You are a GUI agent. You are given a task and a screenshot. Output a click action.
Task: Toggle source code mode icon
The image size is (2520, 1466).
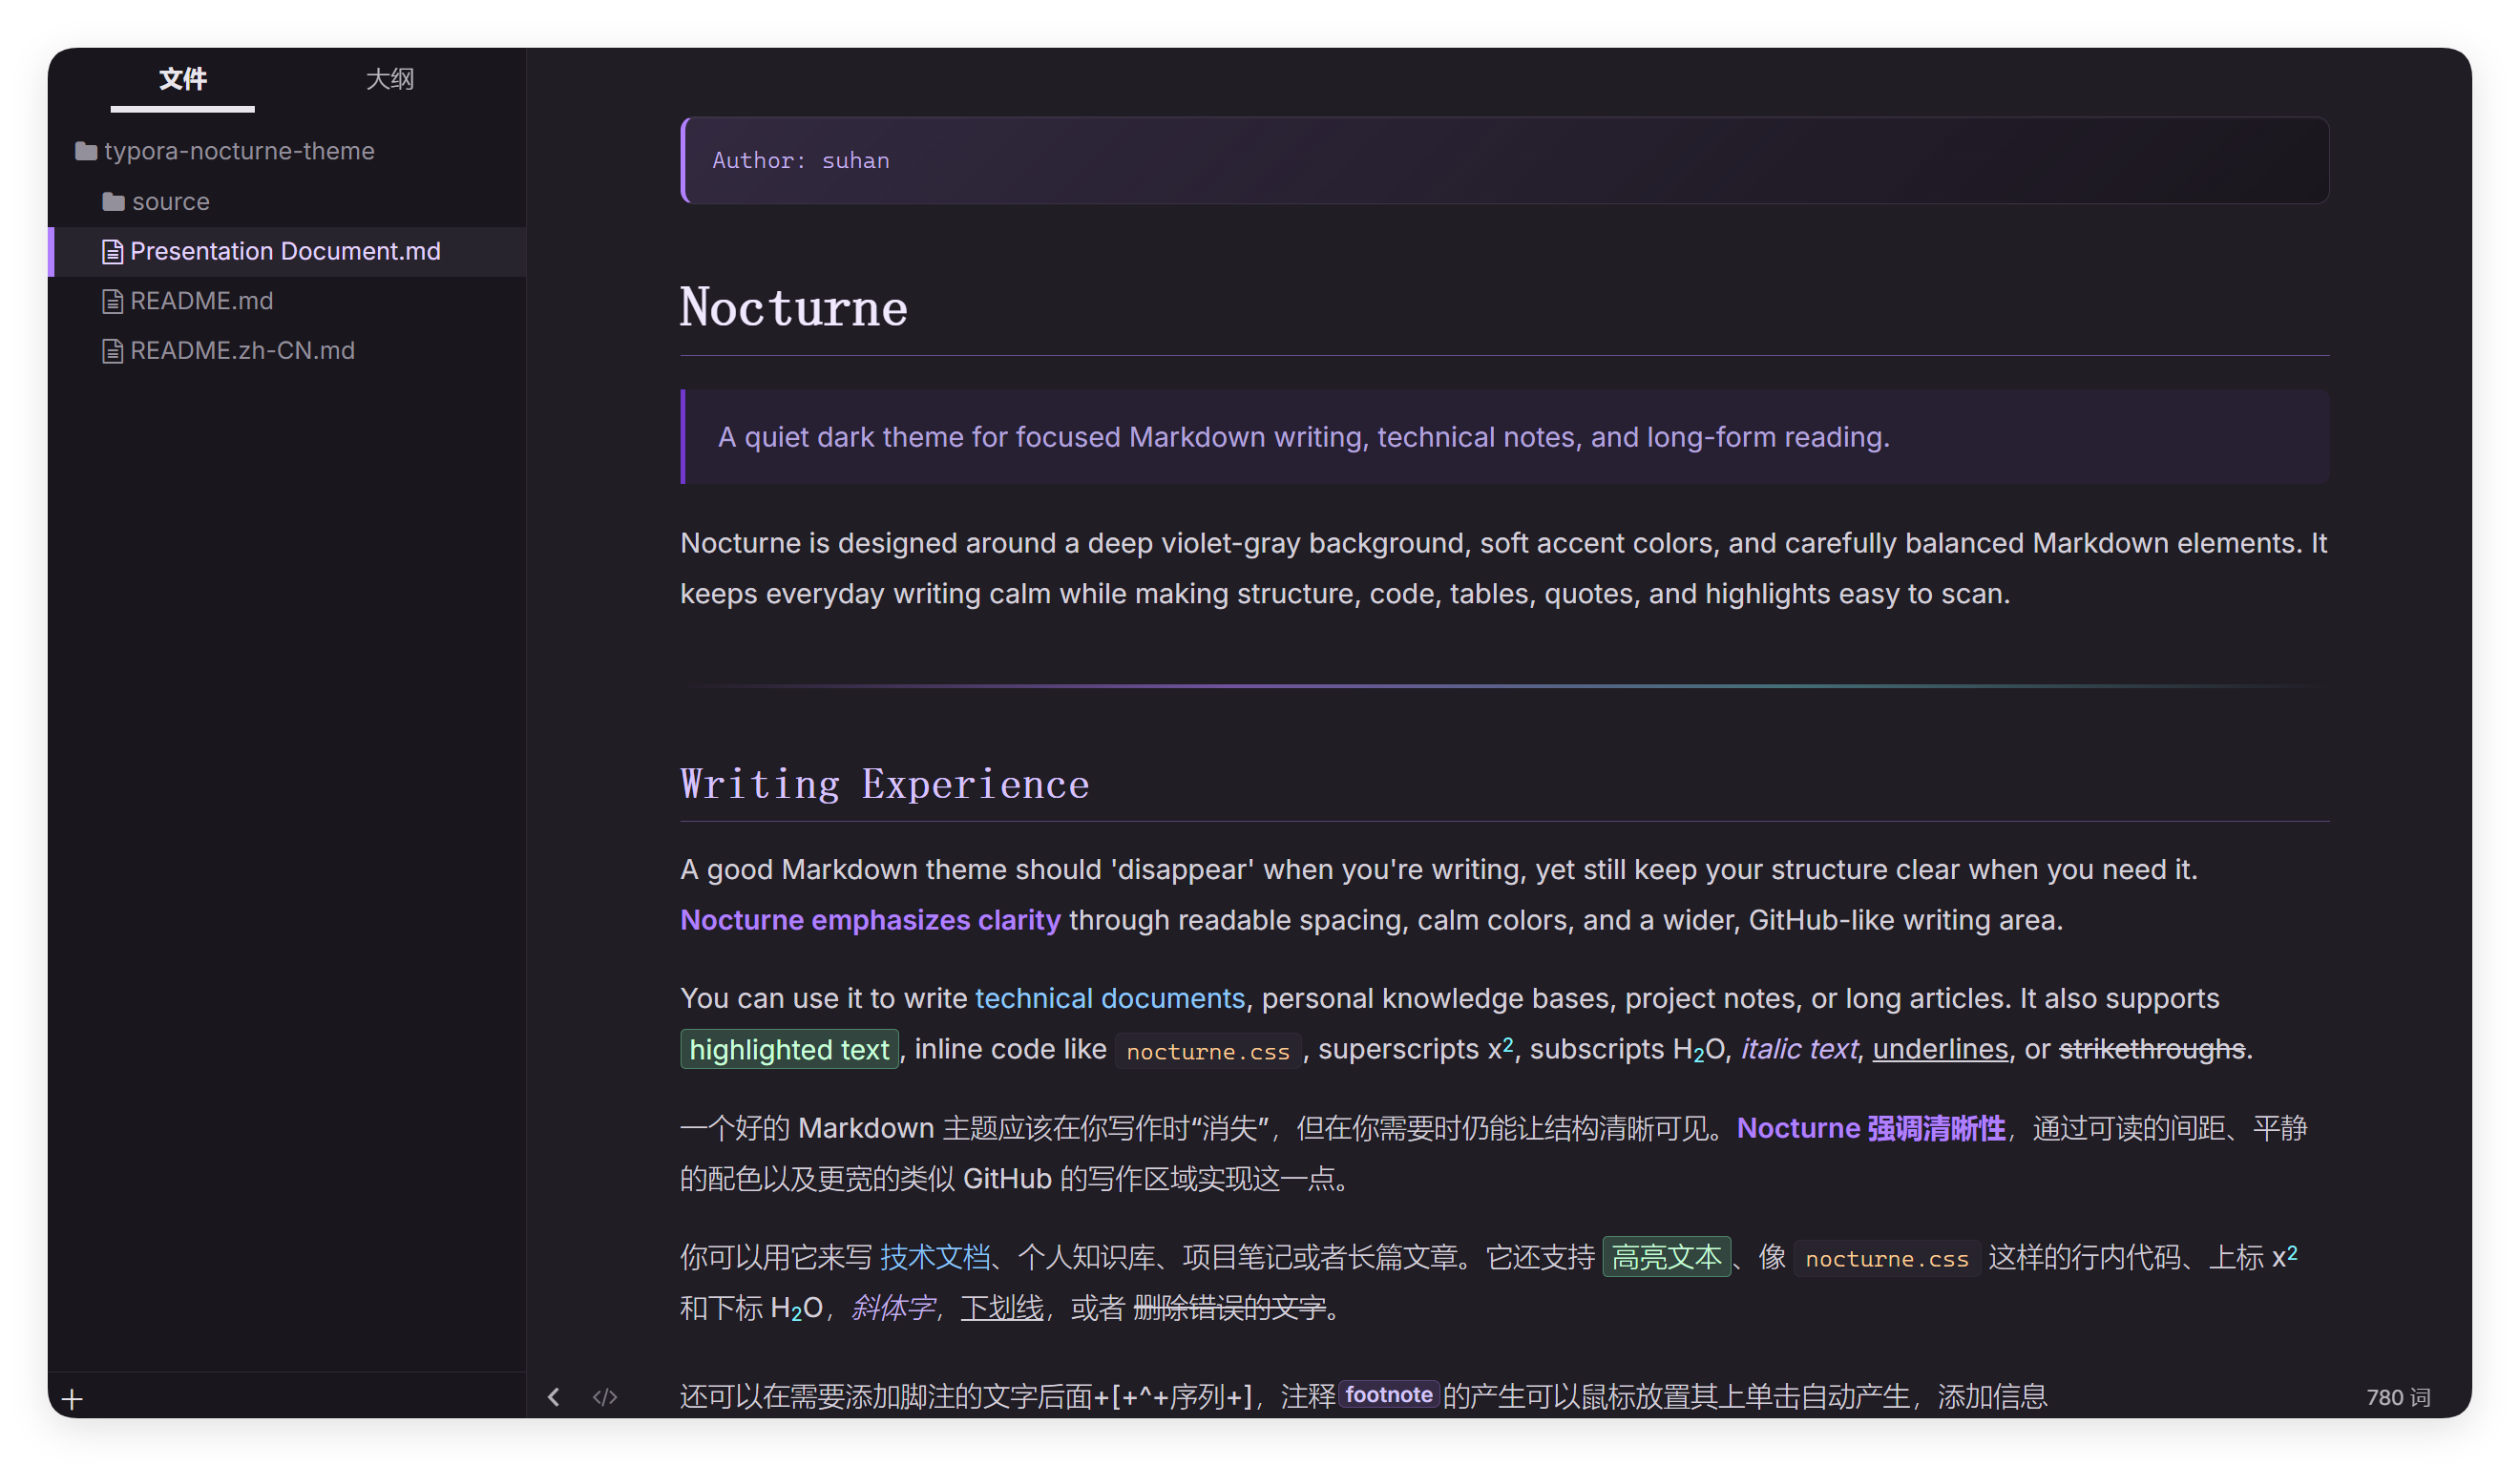(x=605, y=1397)
